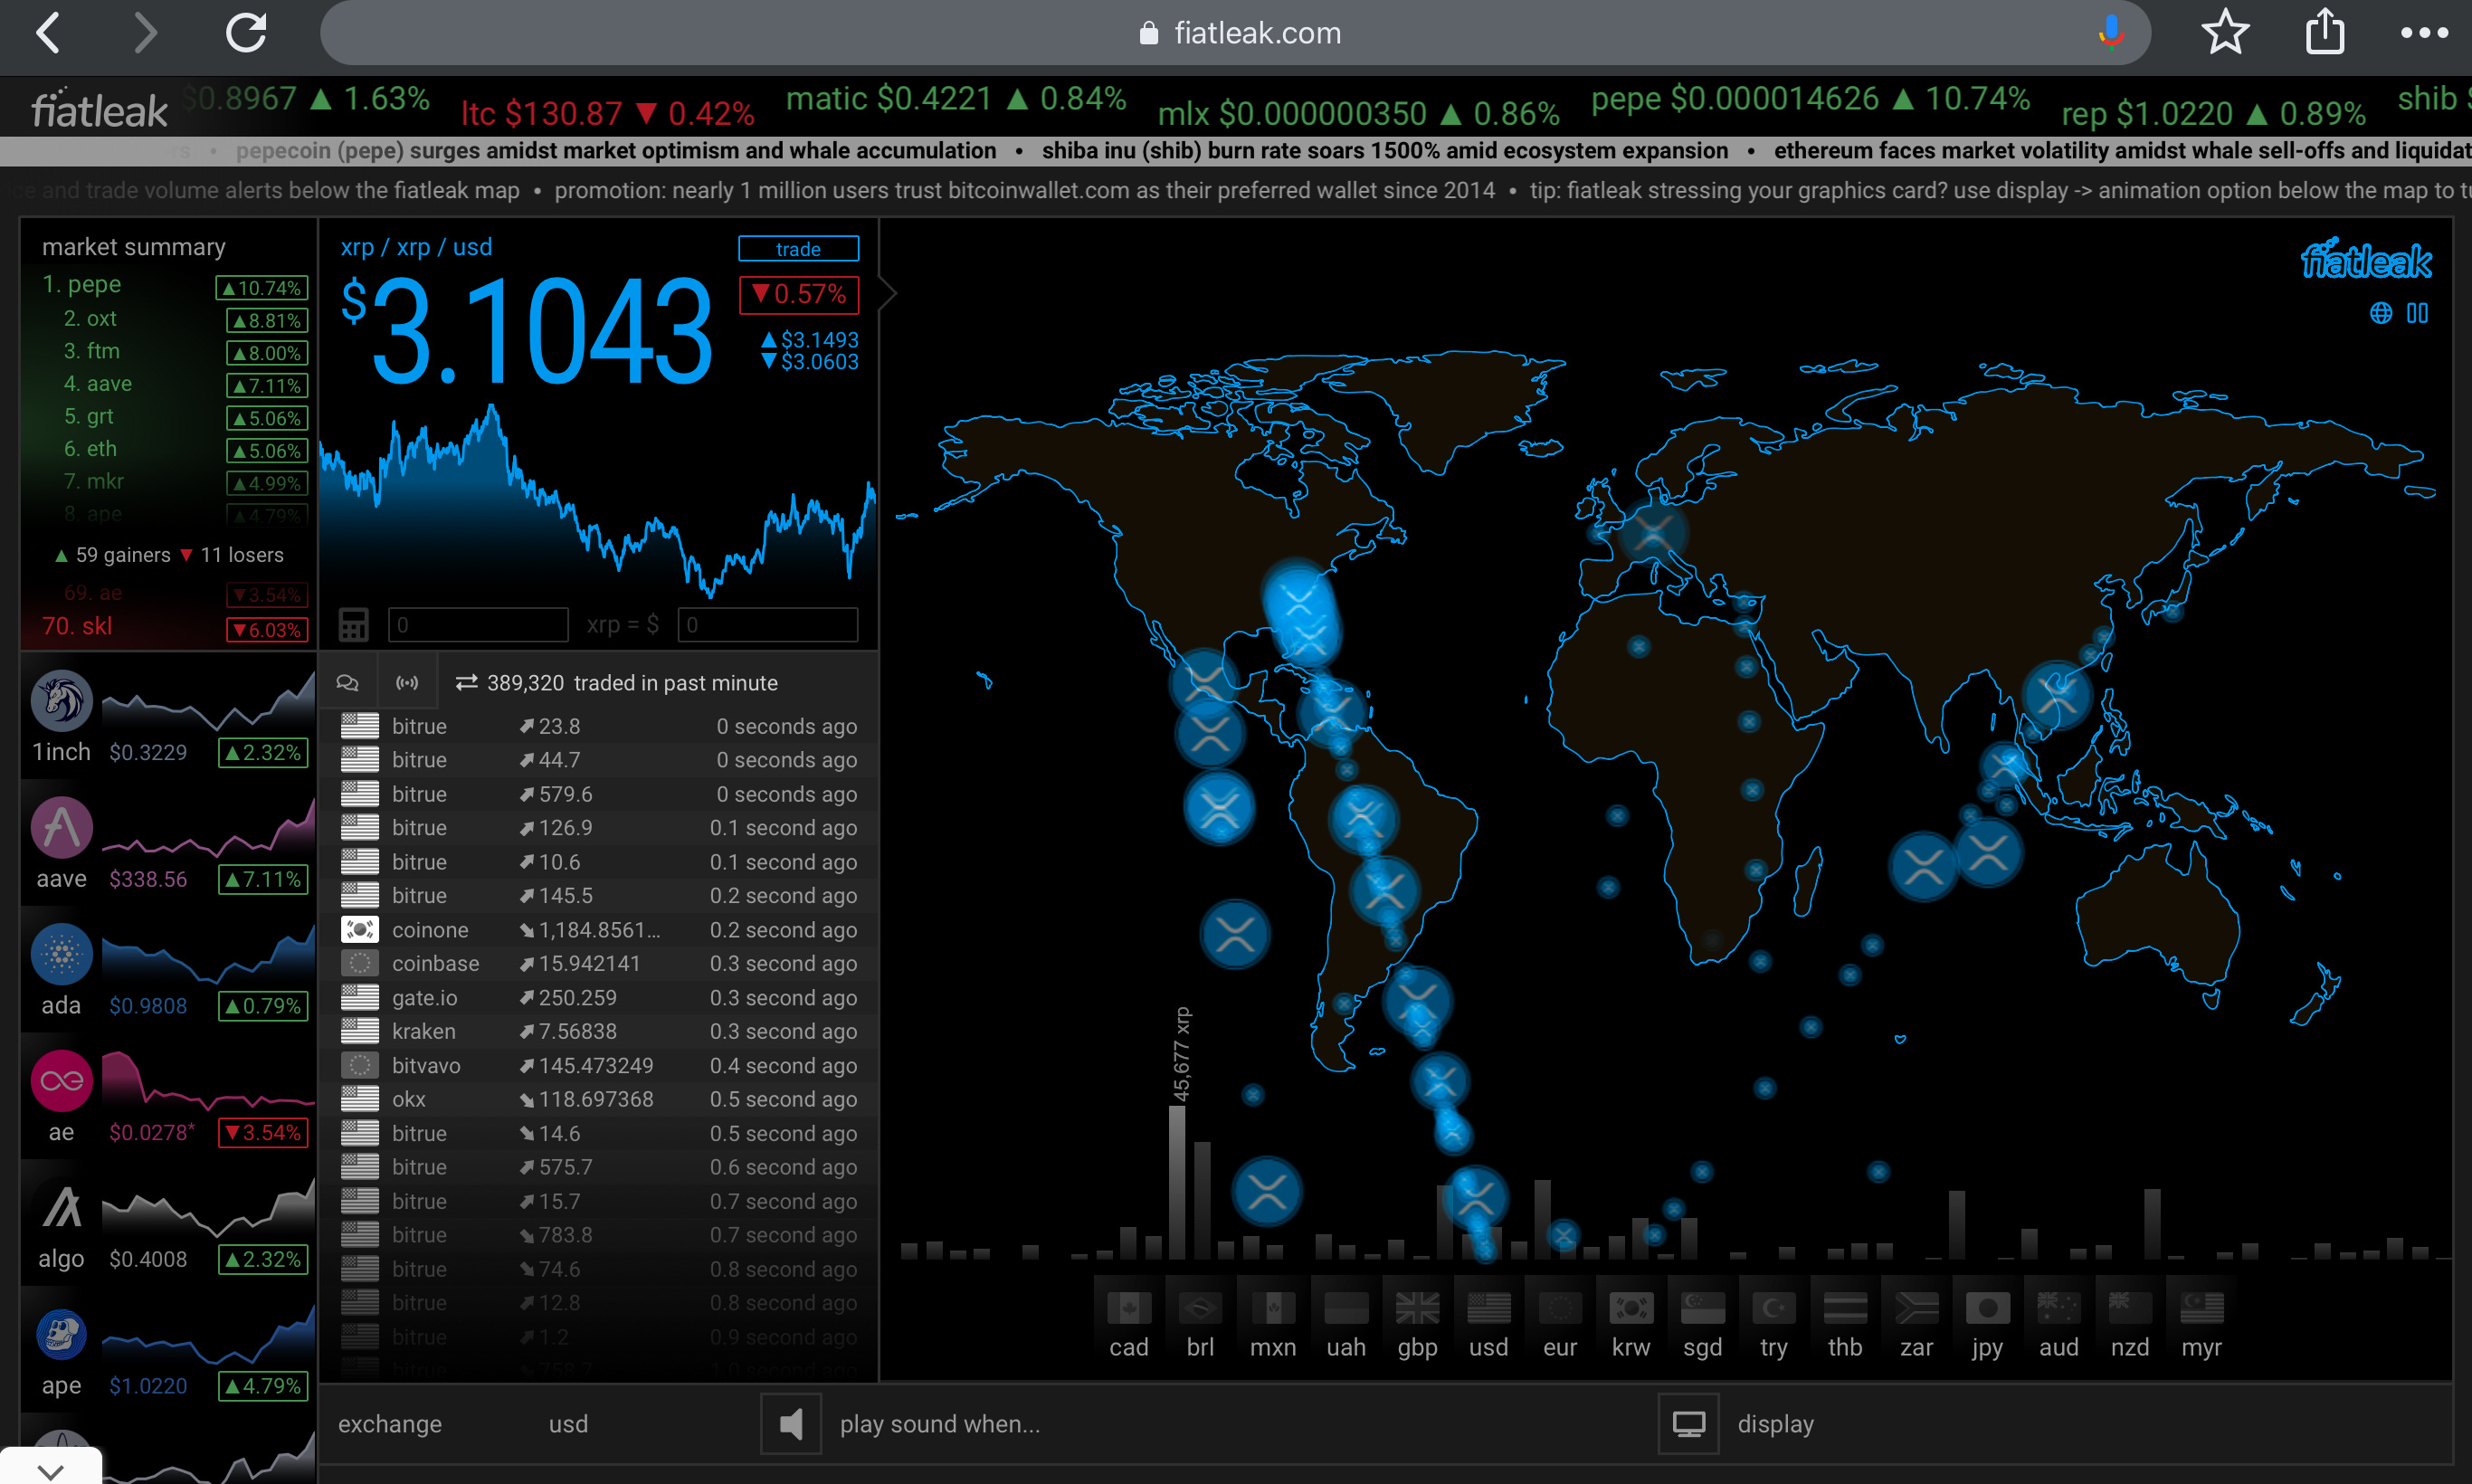This screenshot has width=2472, height=1484.
Task: Toggle the cad currency flag
Action: click(1129, 1307)
